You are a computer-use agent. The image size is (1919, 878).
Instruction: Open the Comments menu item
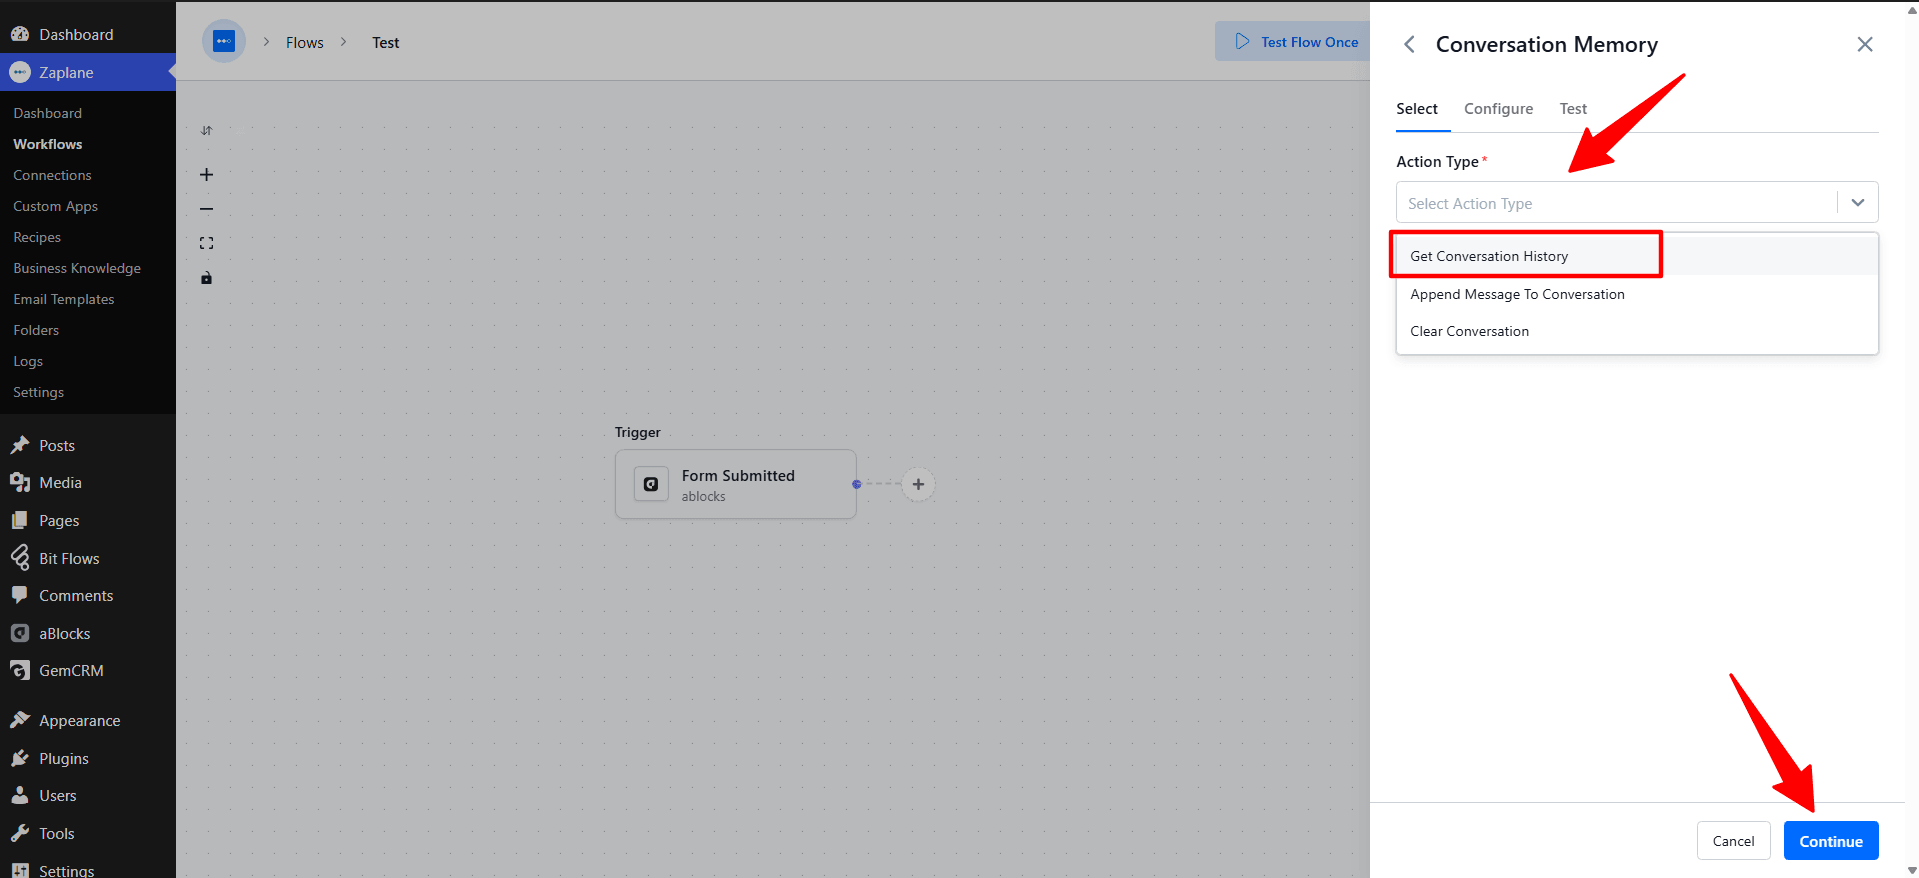(x=88, y=595)
